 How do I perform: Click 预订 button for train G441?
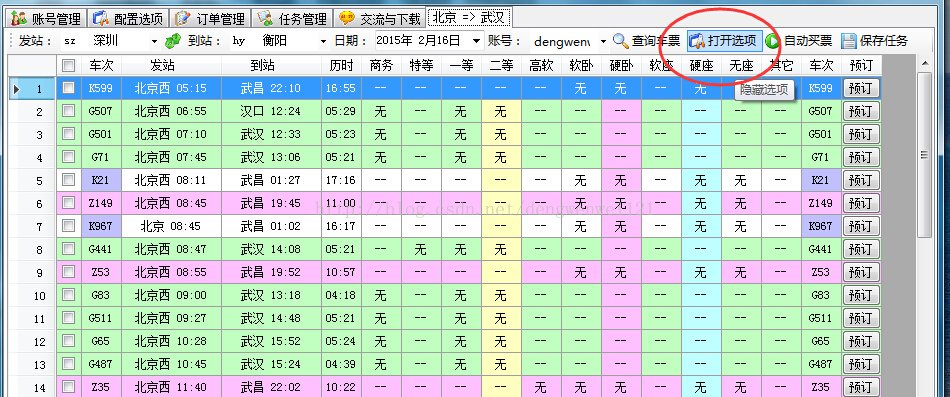861,250
